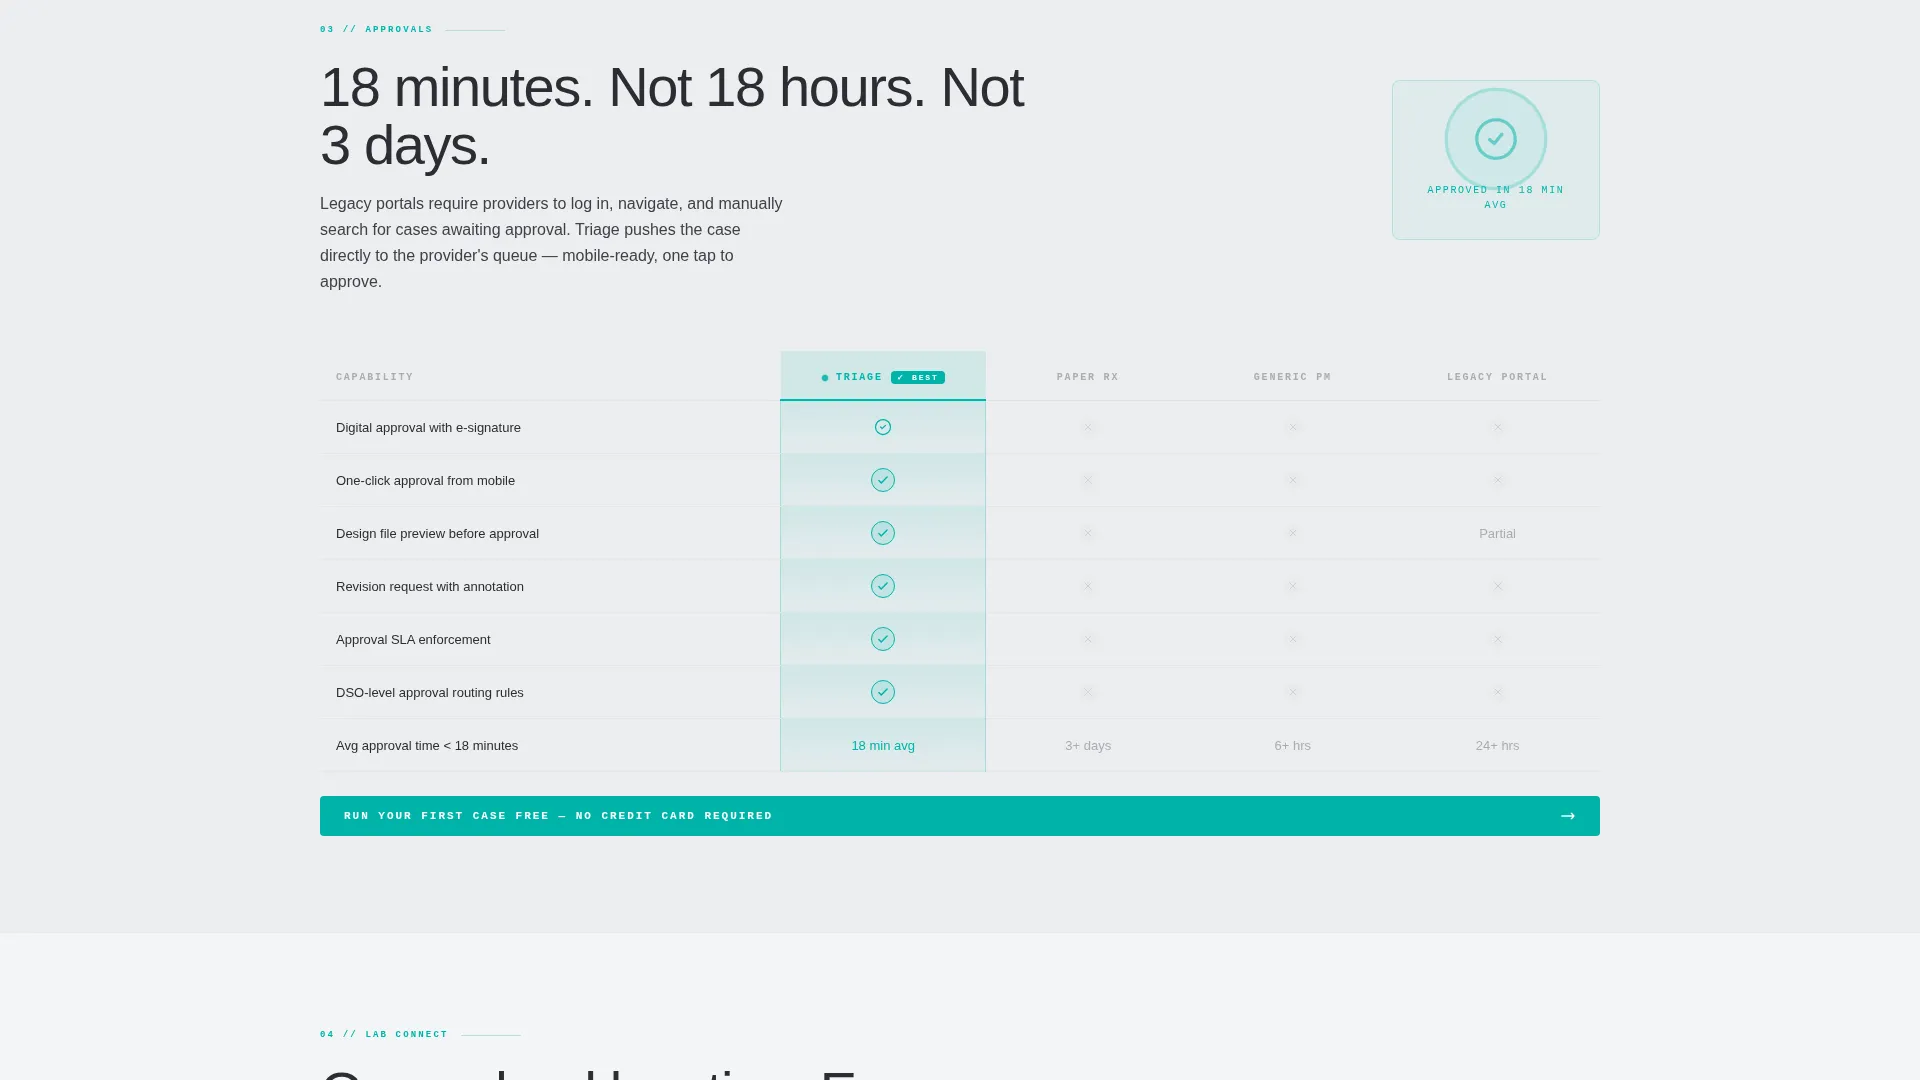Viewport: 1920px width, 1080px height.
Task: Click 'Avg approval time < 18 minutes' row label
Action: [x=427, y=746]
